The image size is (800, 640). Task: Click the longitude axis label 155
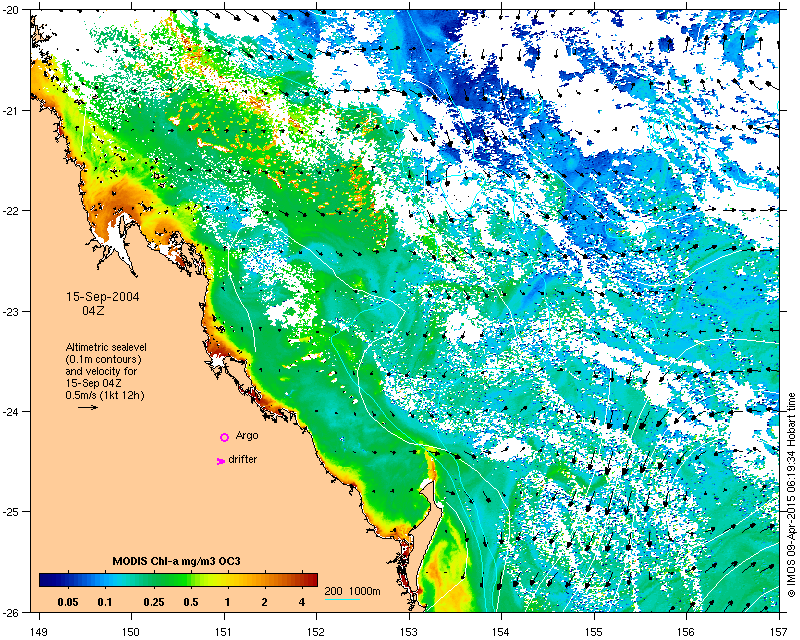[594, 632]
